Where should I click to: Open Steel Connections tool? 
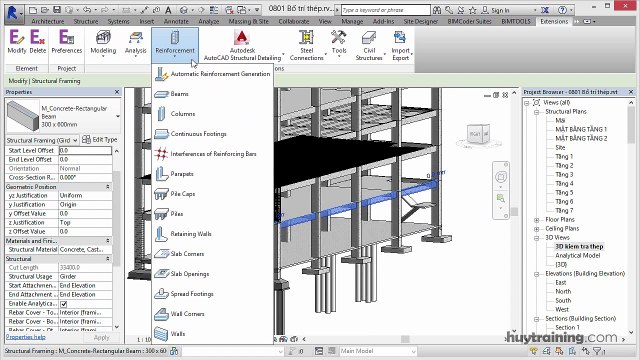[307, 46]
